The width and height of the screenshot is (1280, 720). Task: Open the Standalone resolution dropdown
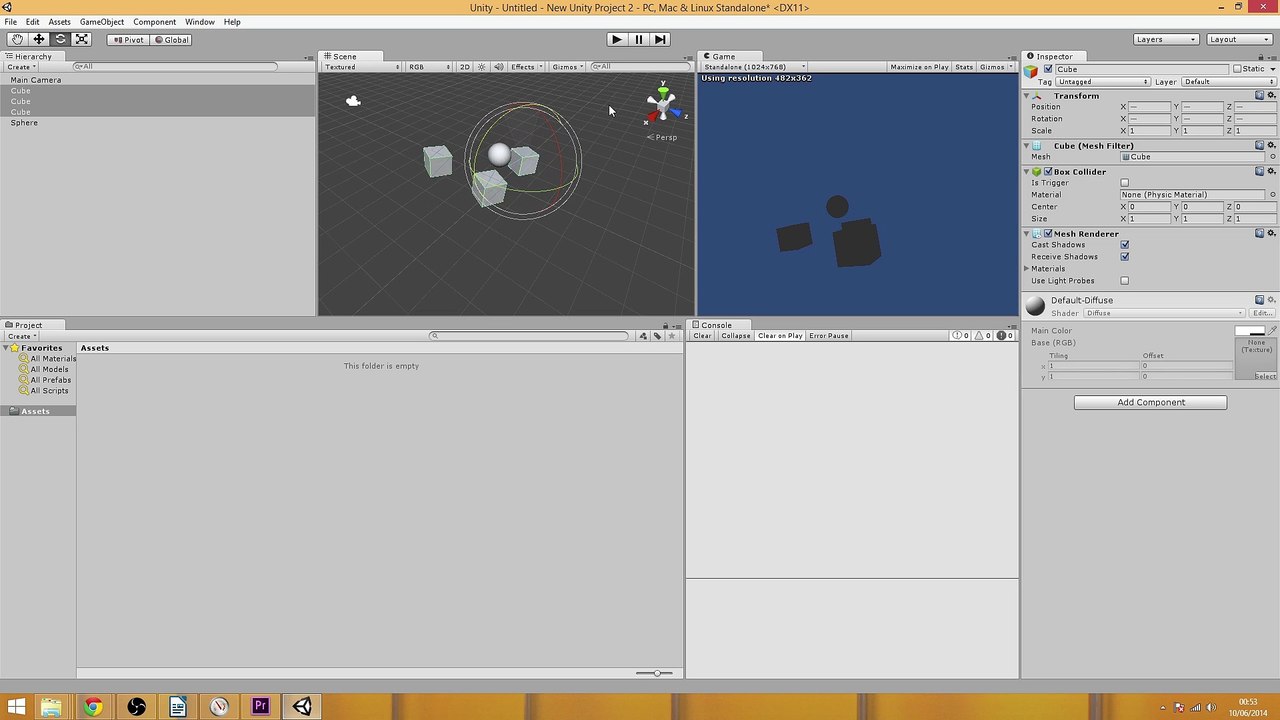click(x=755, y=67)
